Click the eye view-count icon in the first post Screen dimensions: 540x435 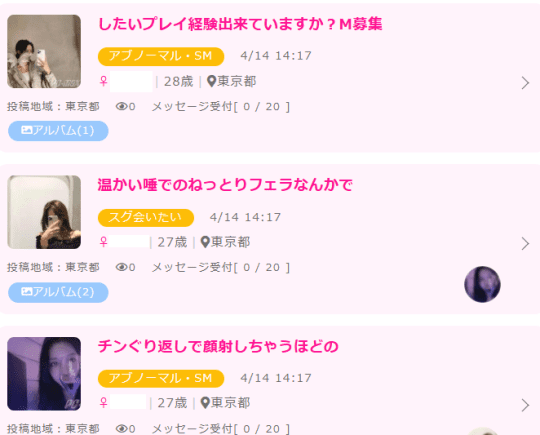pos(122,106)
